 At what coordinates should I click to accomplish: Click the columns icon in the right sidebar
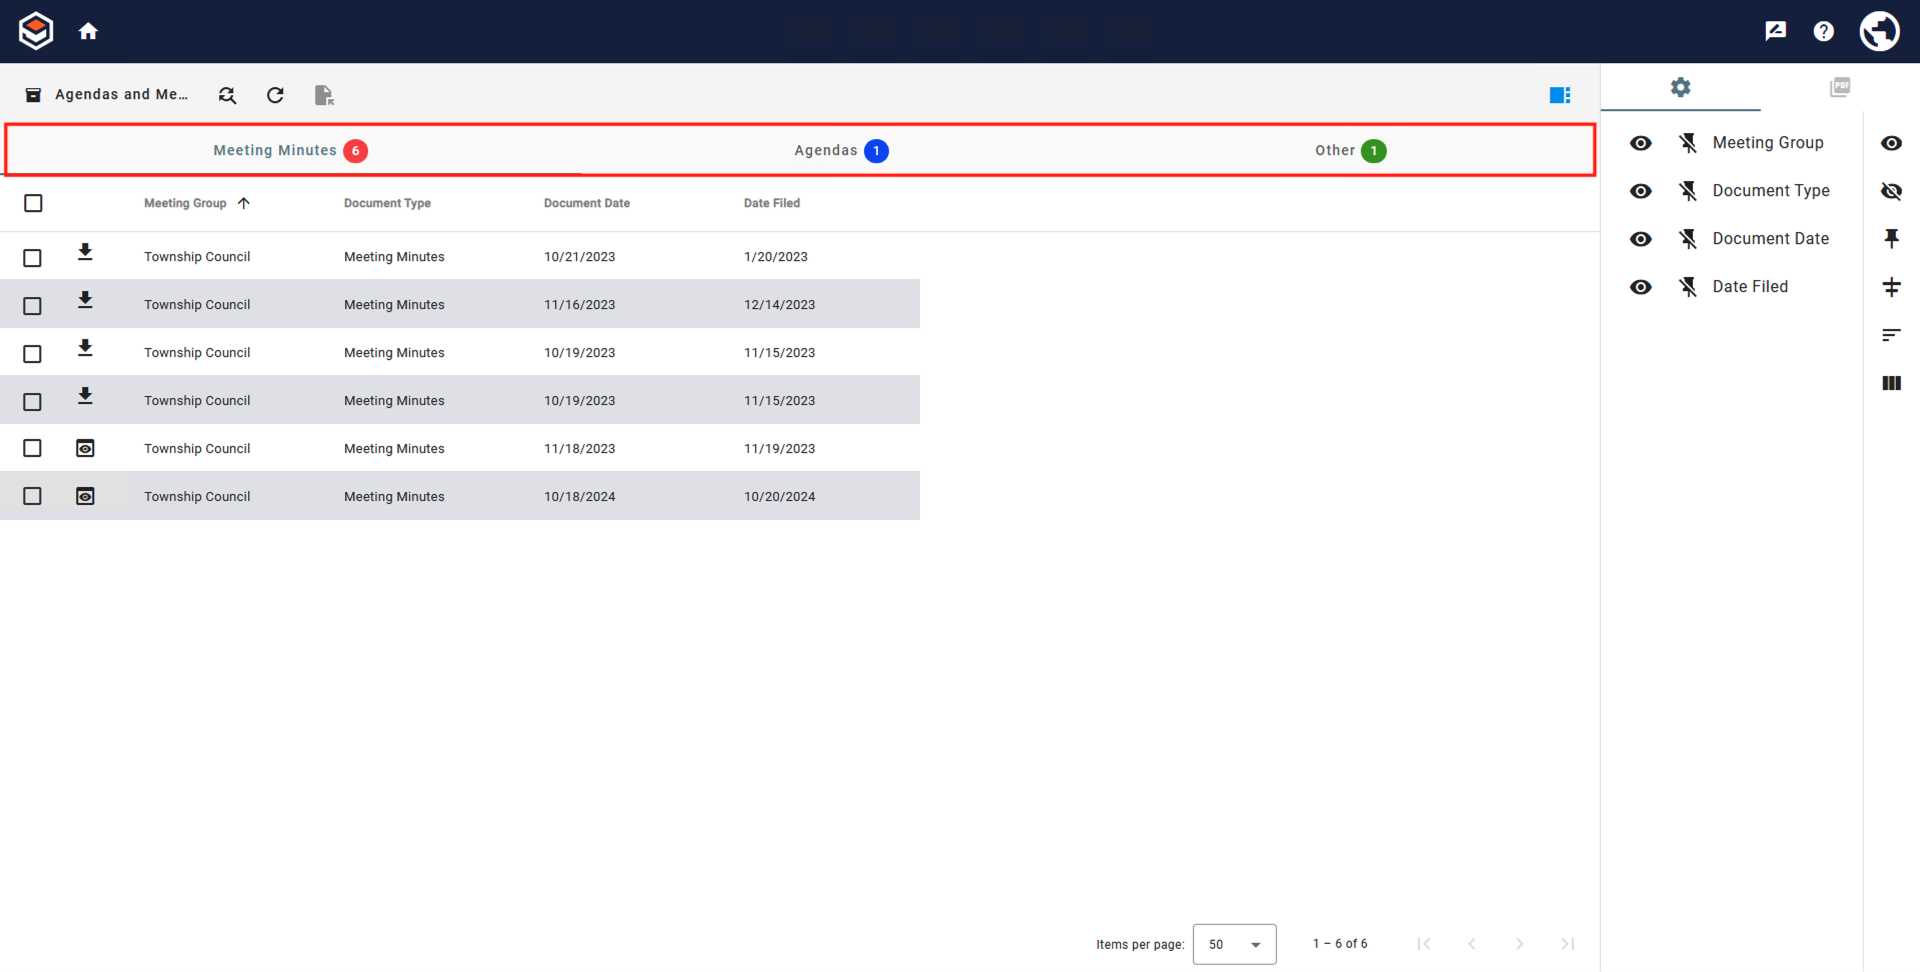pos(1892,382)
